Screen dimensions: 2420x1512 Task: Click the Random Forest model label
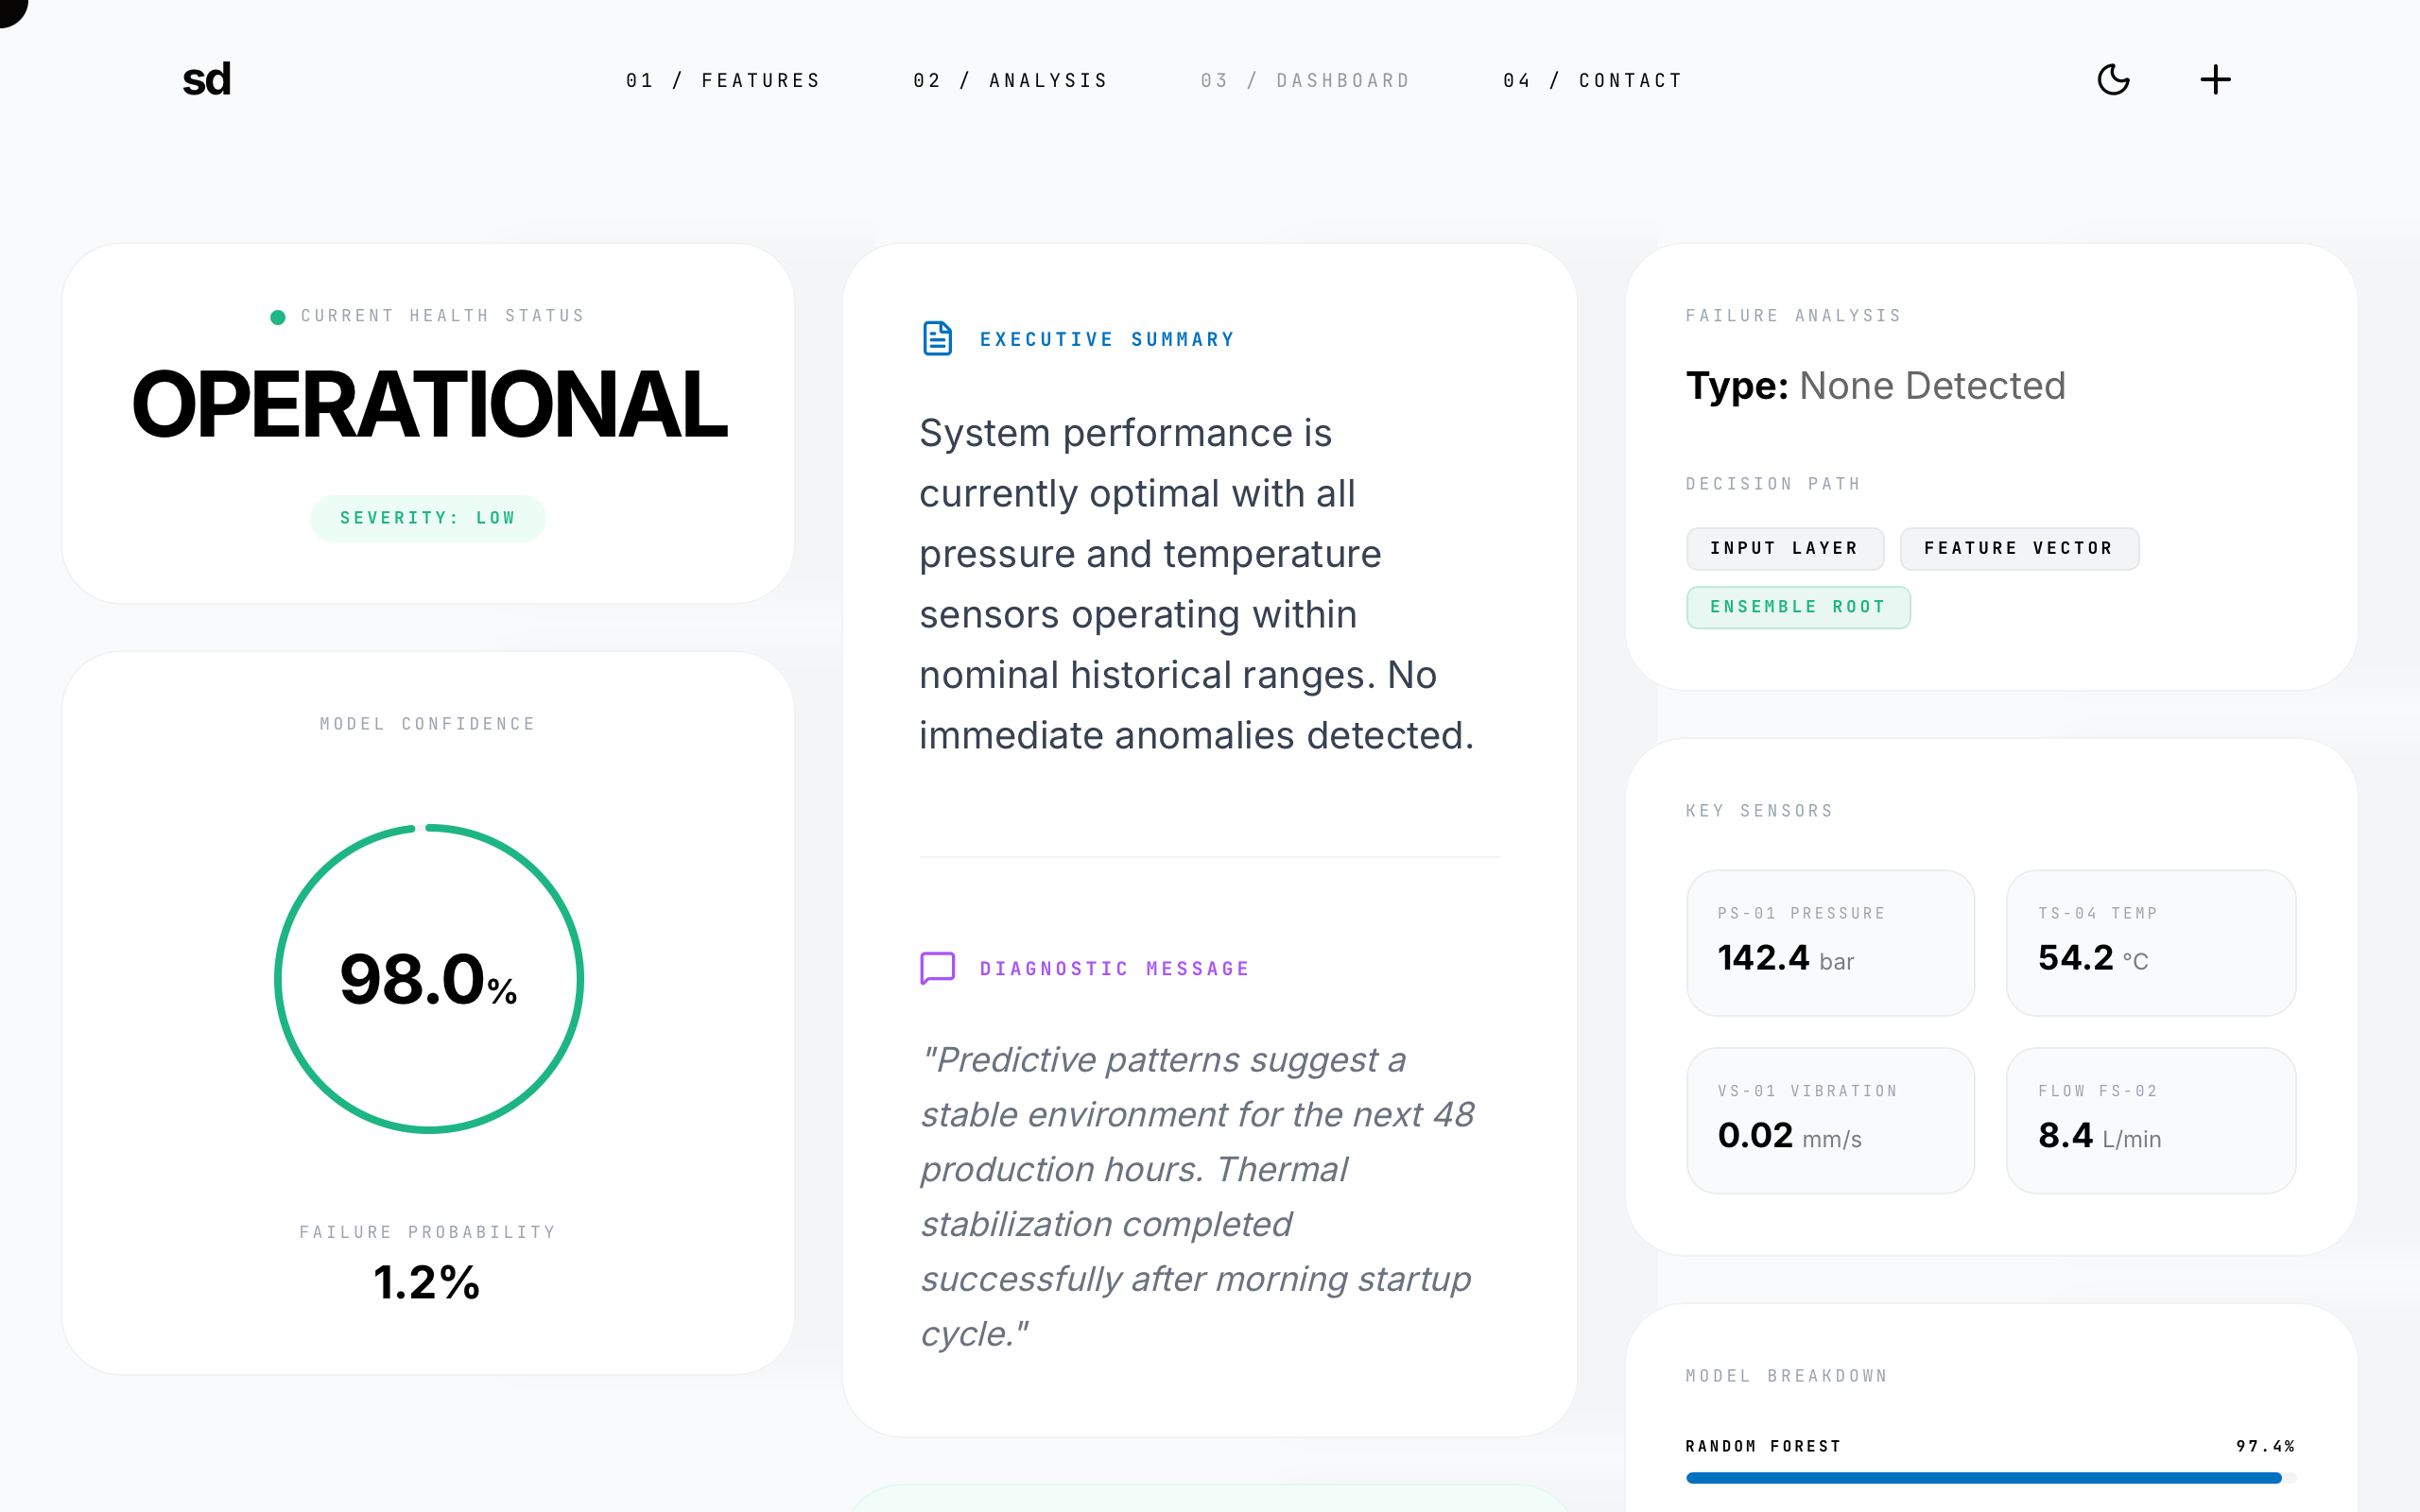click(x=1763, y=1446)
